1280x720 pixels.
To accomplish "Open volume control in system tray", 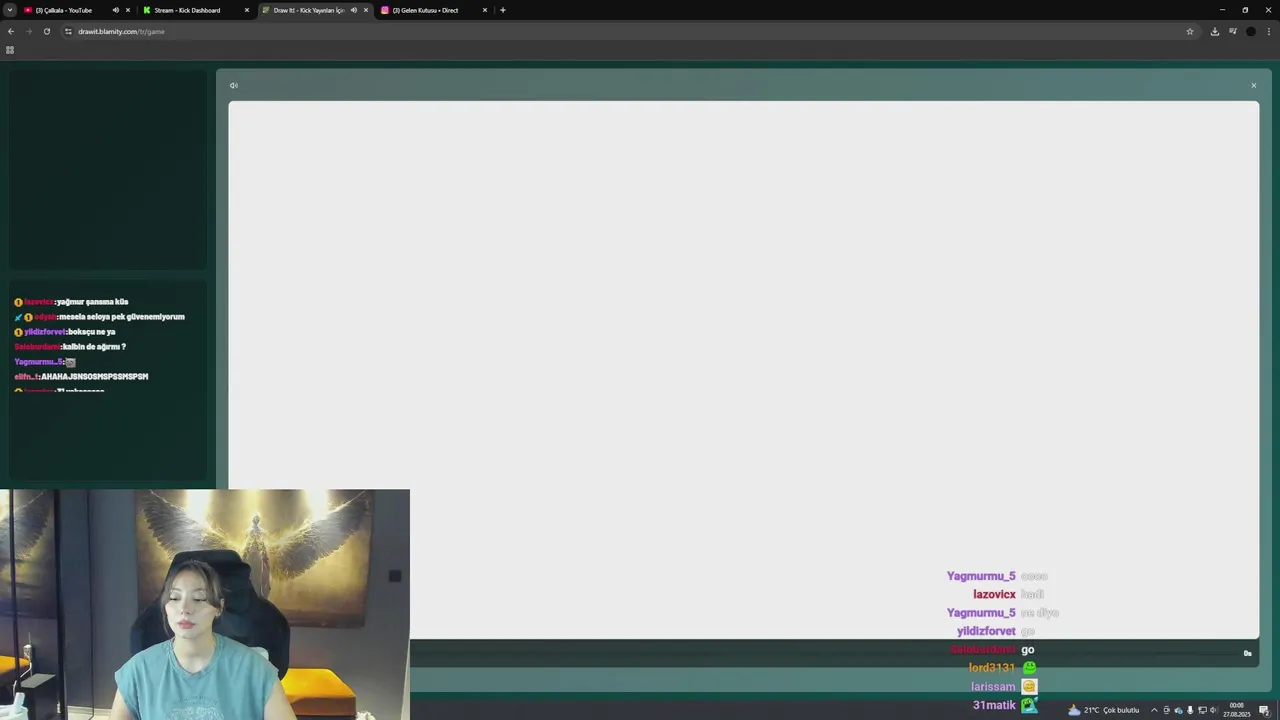I will [x=1213, y=710].
